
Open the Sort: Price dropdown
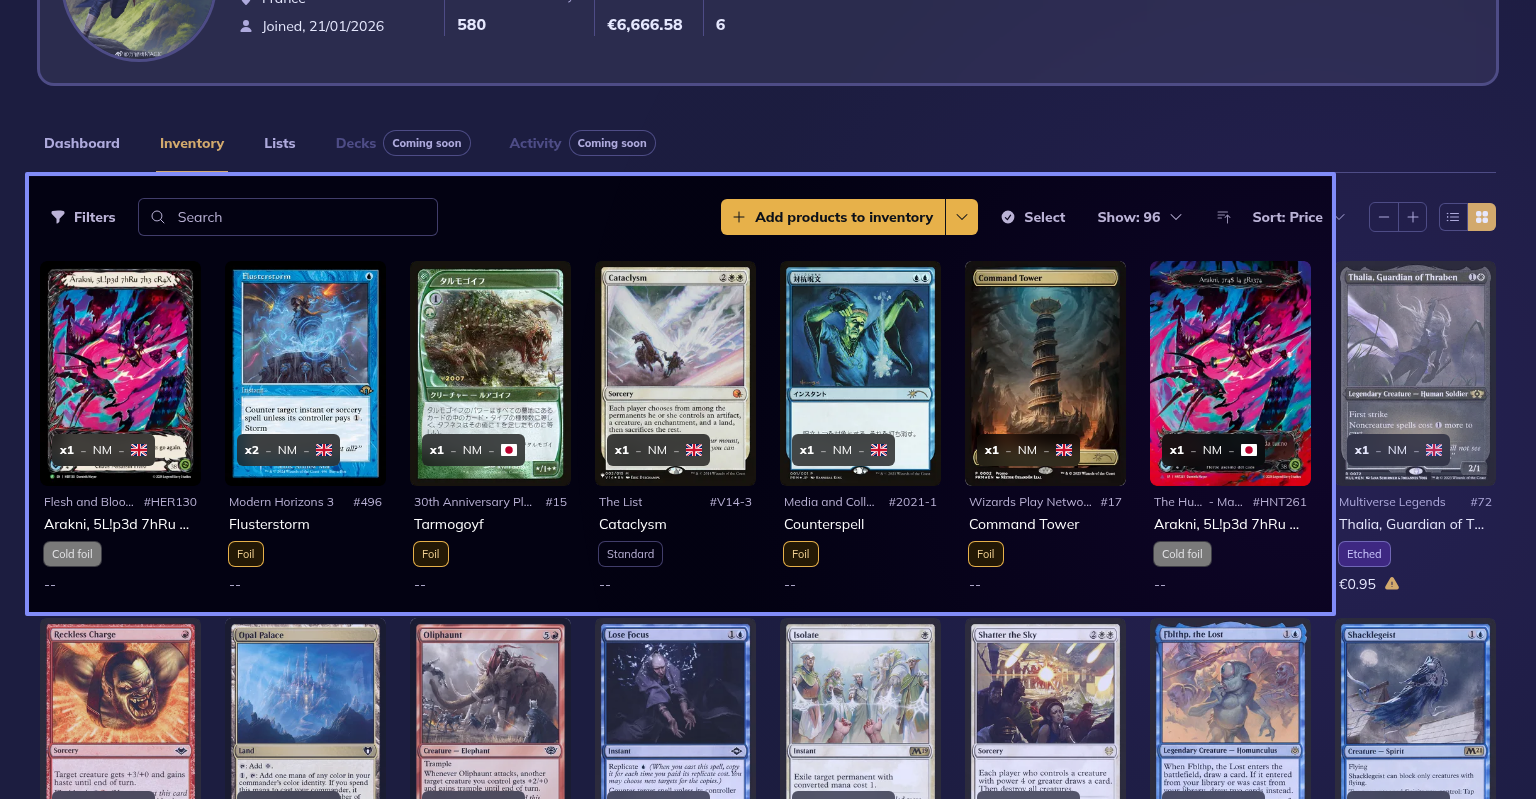click(x=1297, y=217)
